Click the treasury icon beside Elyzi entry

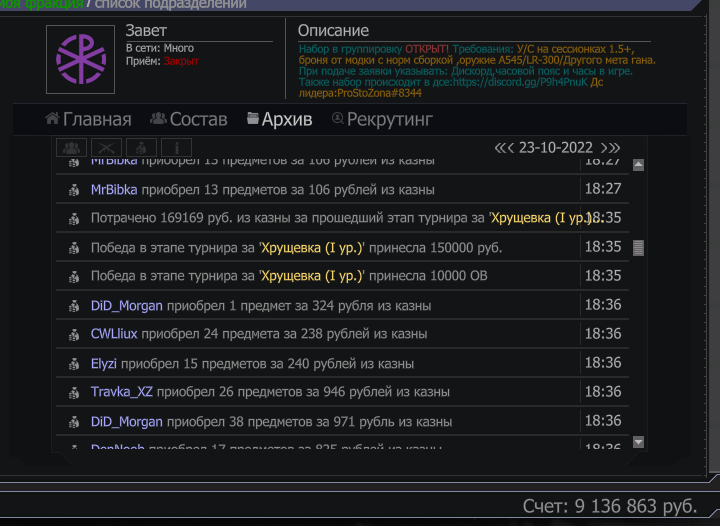[73, 364]
